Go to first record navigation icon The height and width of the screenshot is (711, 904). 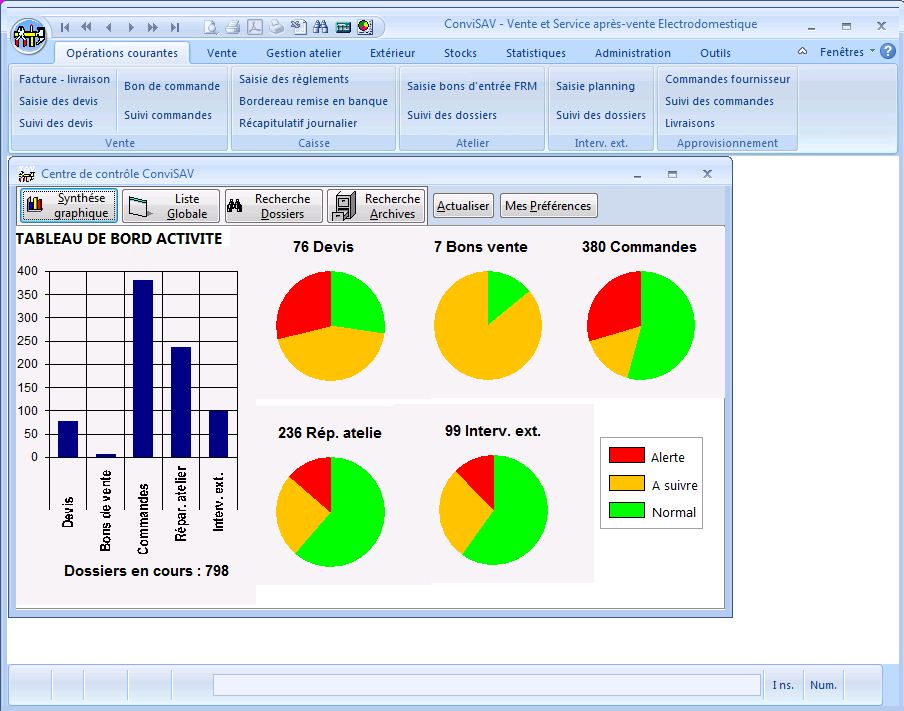coord(65,27)
